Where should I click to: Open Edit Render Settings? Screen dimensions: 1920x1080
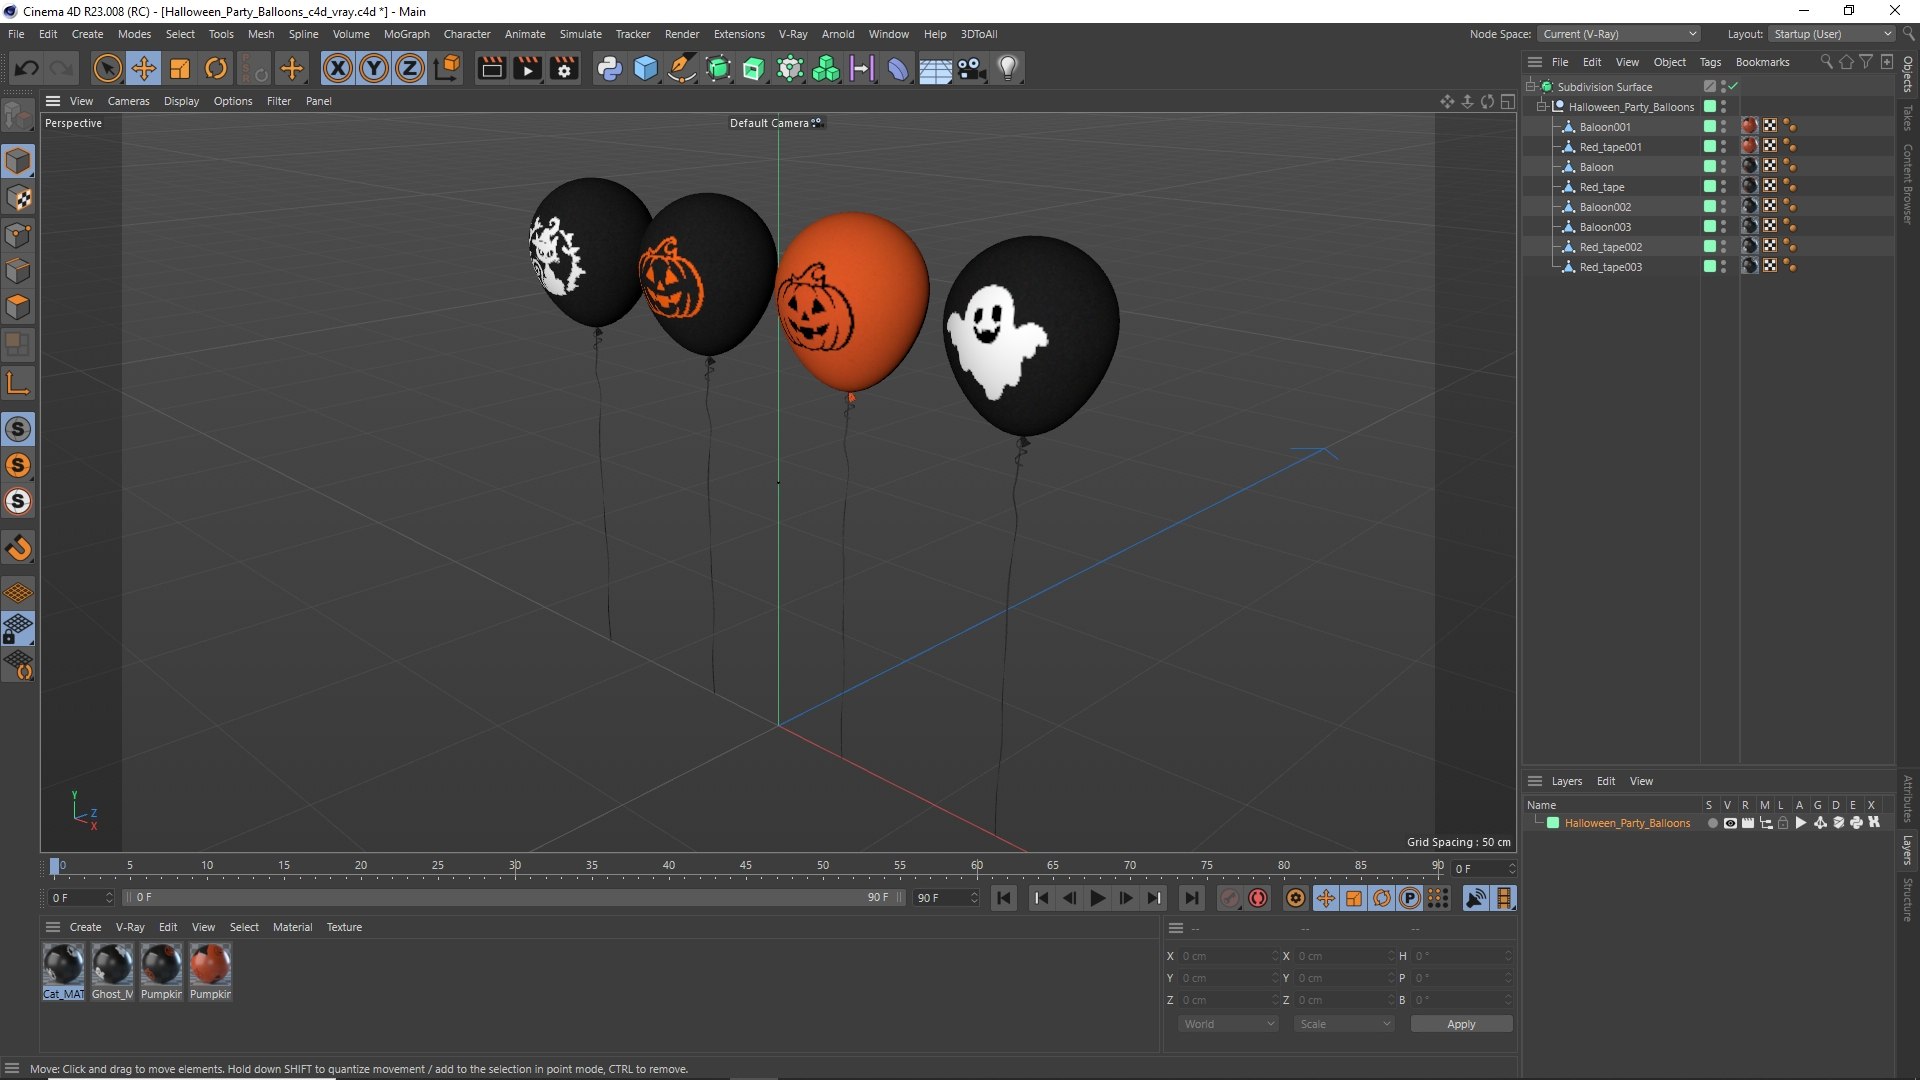click(x=564, y=68)
